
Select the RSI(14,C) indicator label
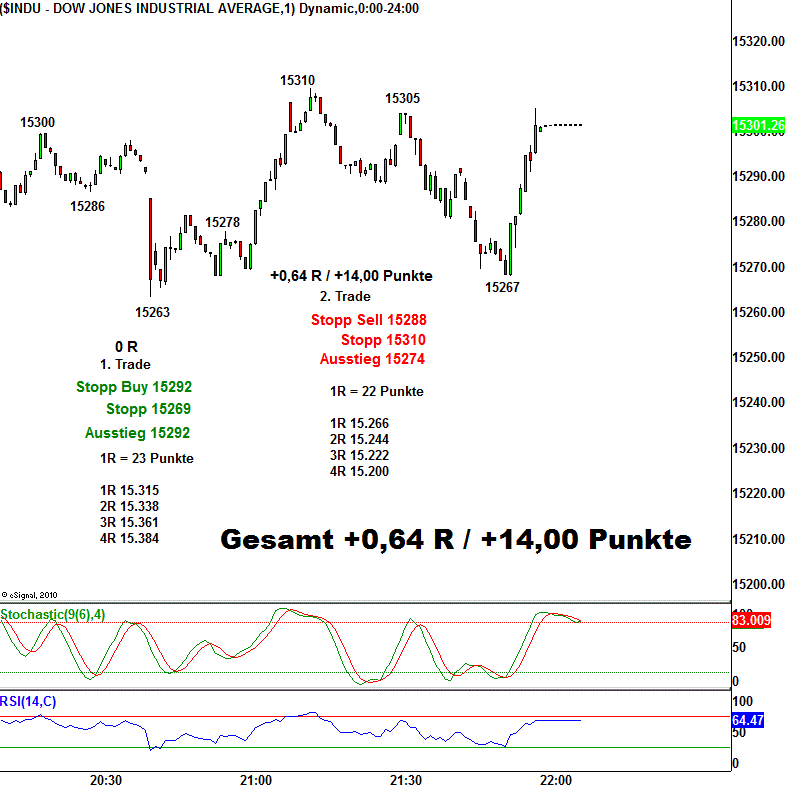click(x=29, y=702)
